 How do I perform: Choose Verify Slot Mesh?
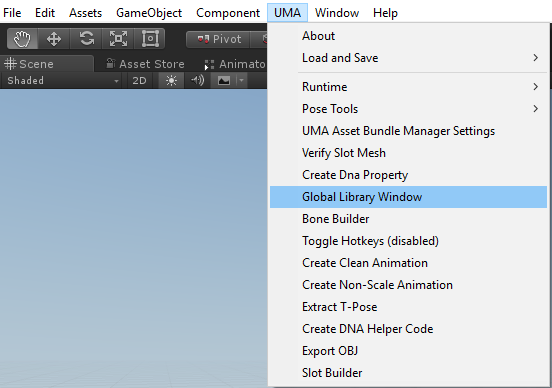click(x=408, y=153)
